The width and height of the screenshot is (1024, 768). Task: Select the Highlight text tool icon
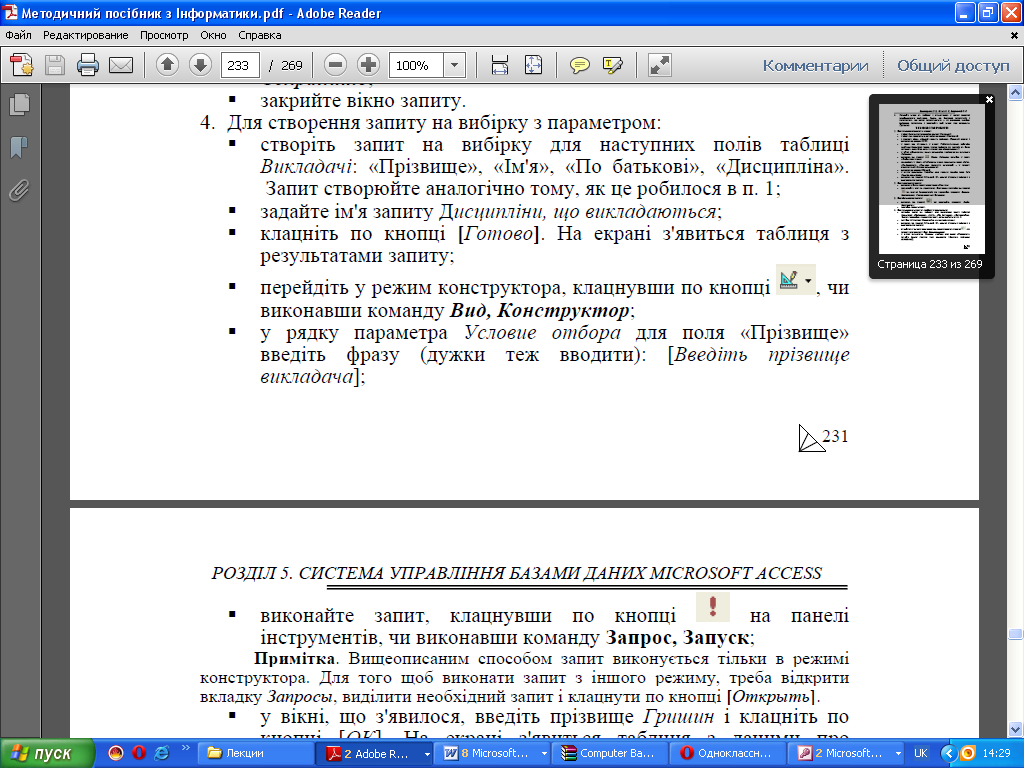click(x=613, y=65)
